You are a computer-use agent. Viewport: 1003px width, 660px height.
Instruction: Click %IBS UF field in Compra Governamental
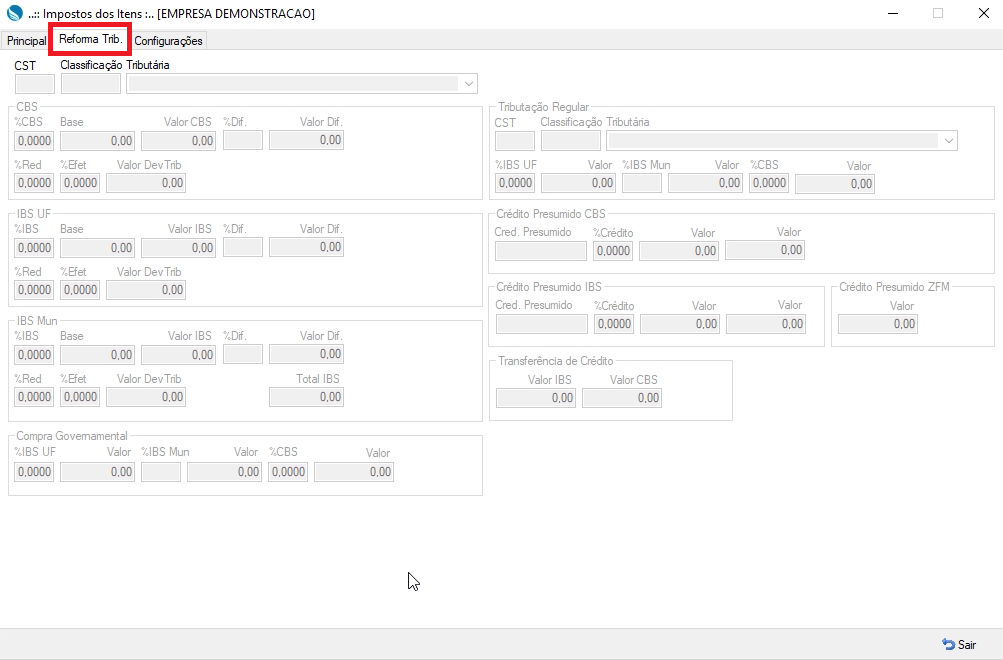[35, 472]
